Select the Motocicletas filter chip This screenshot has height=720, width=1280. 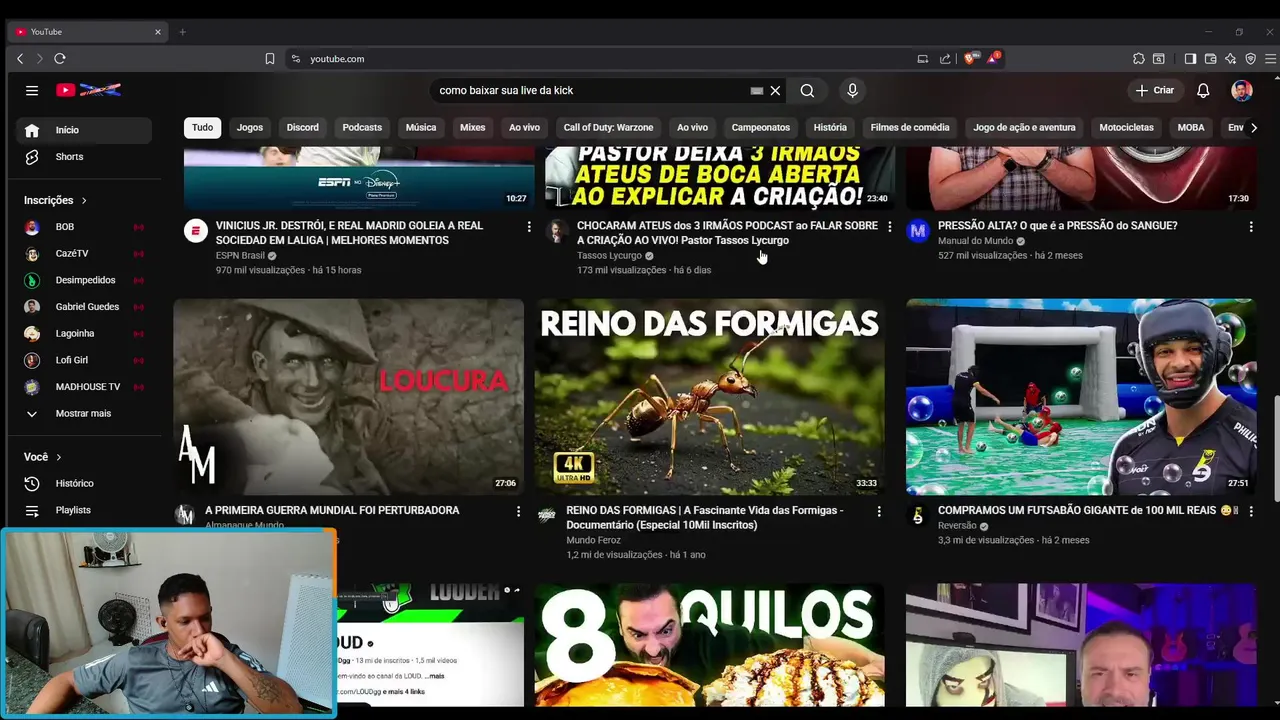click(1126, 127)
